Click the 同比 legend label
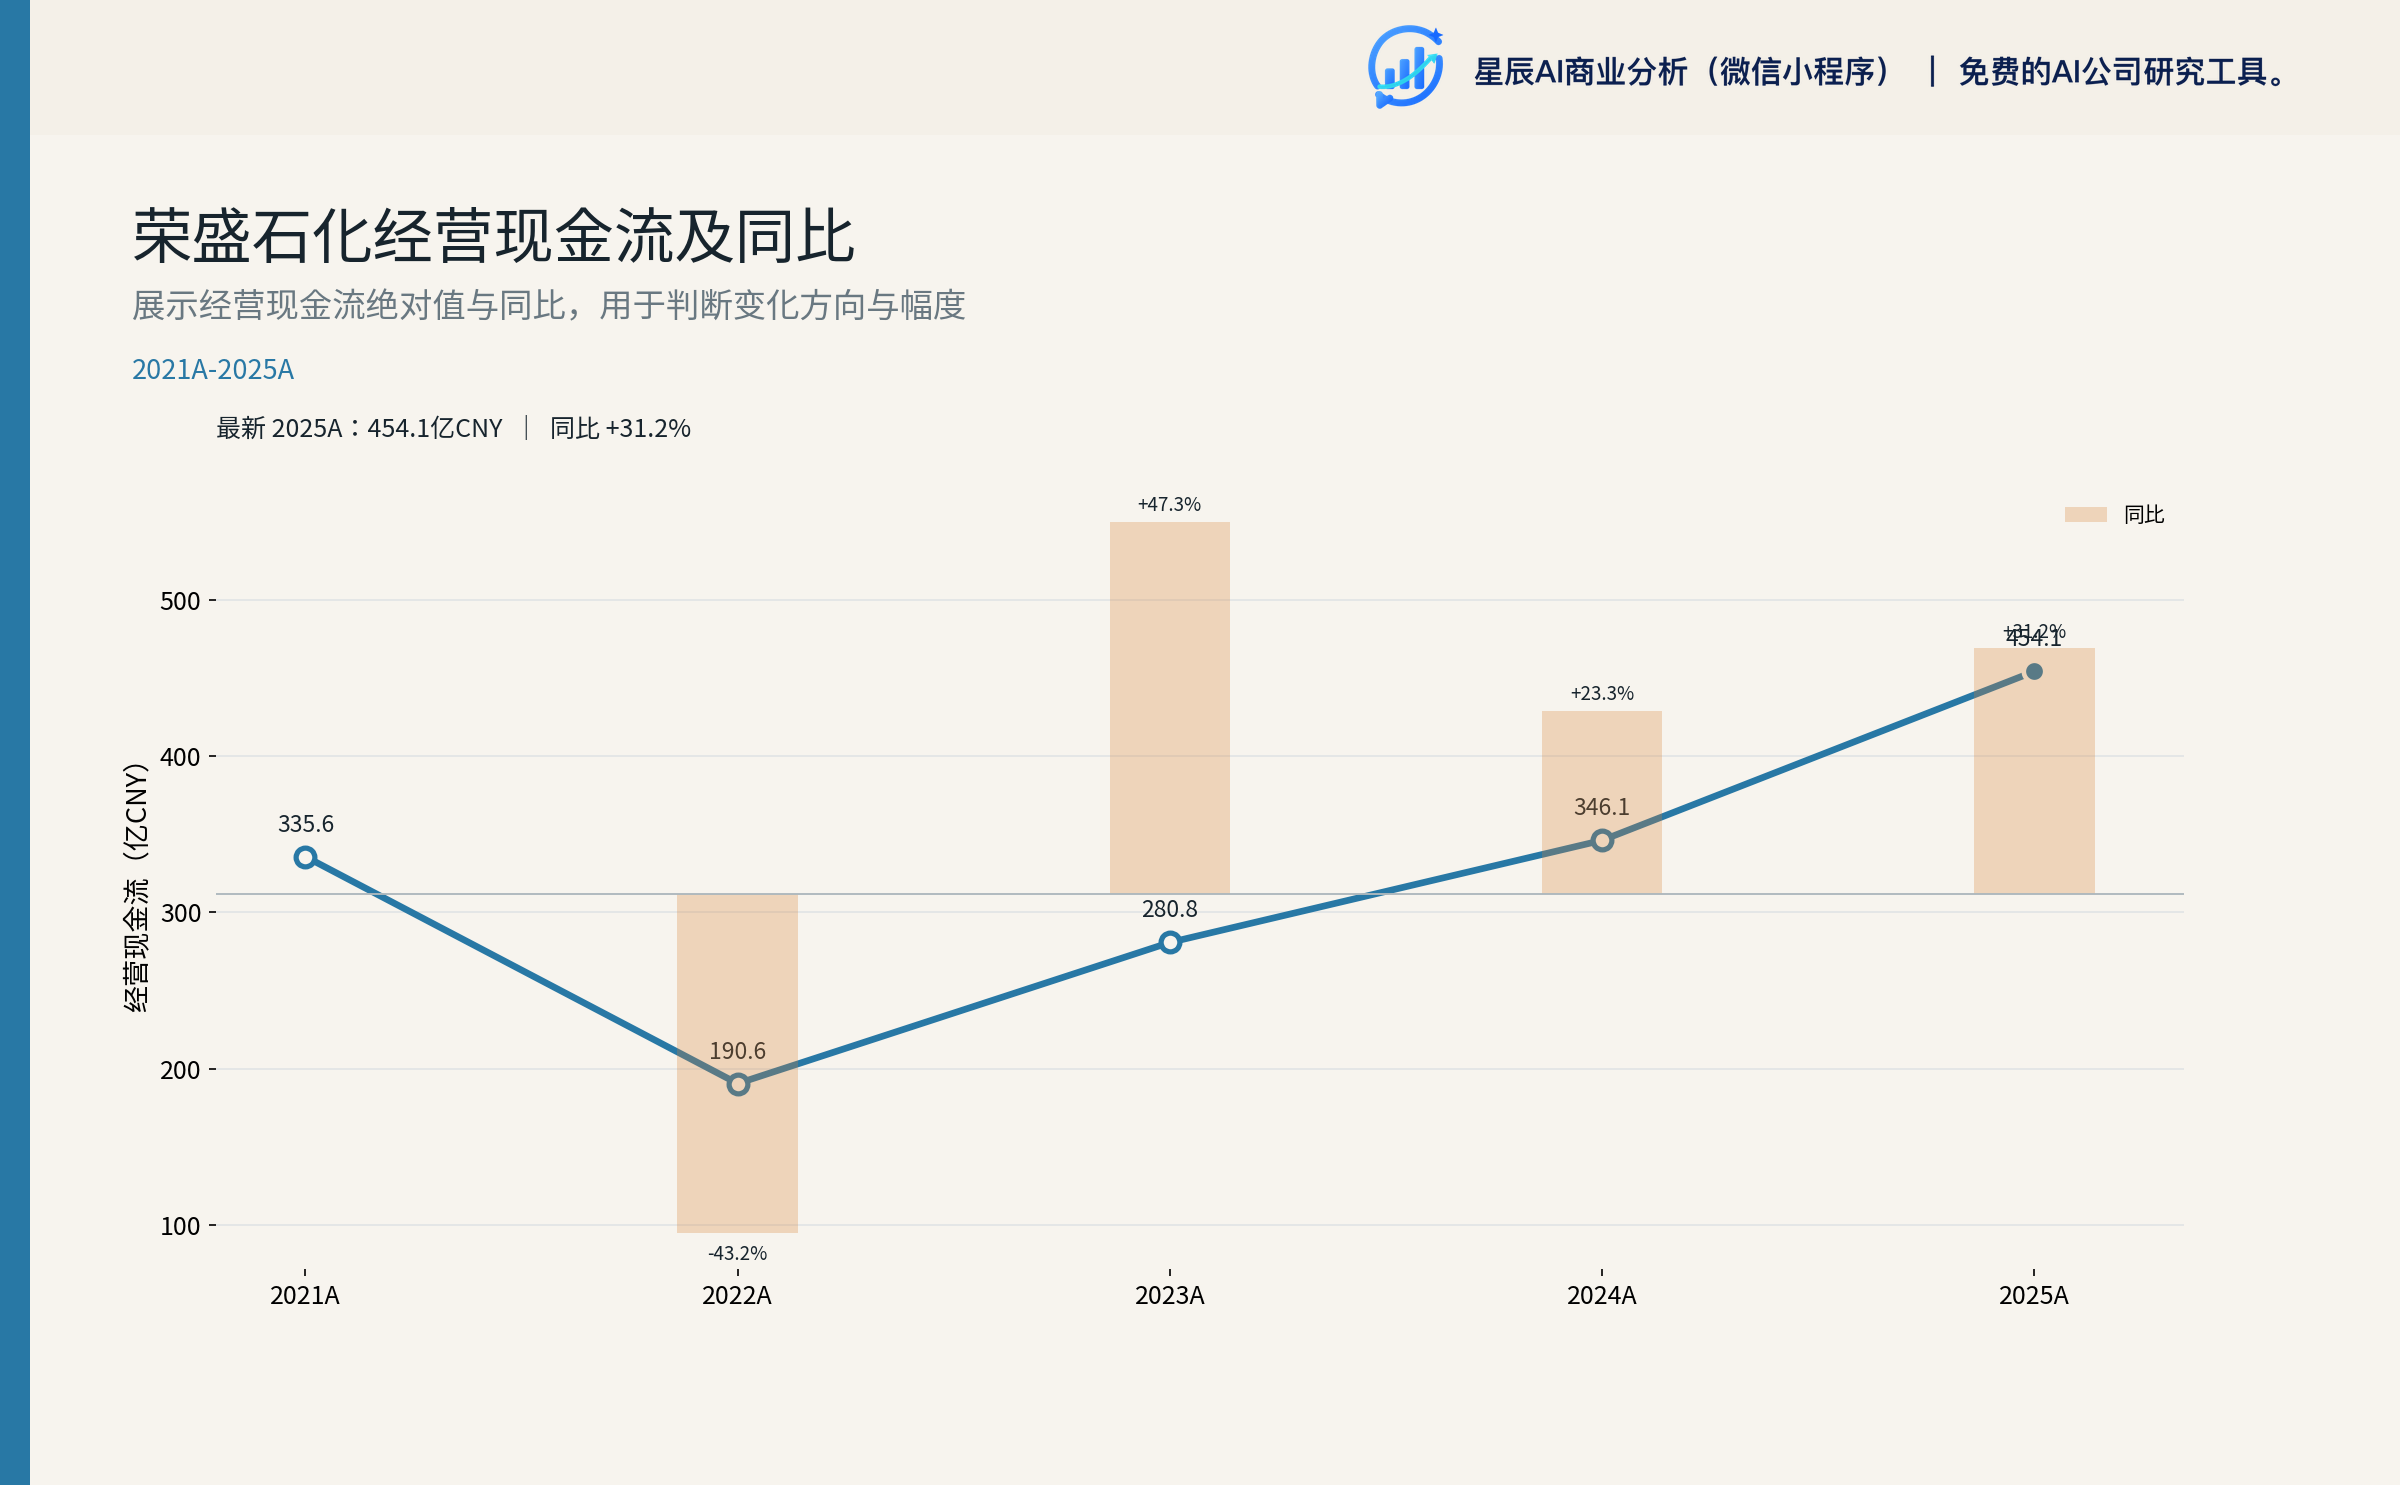Image resolution: width=2400 pixels, height=1485 pixels. [x=2144, y=514]
